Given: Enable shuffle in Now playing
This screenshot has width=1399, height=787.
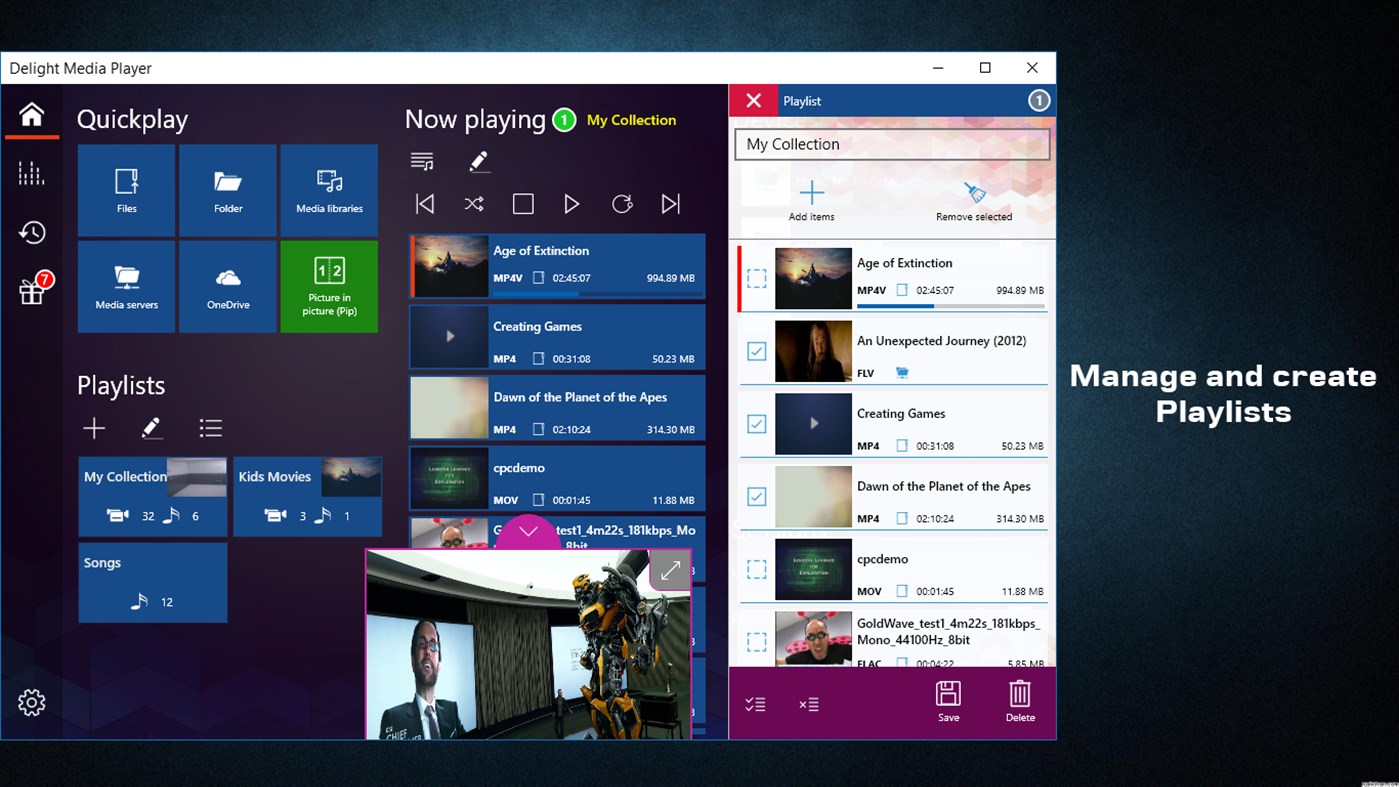Looking at the screenshot, I should coord(473,203).
